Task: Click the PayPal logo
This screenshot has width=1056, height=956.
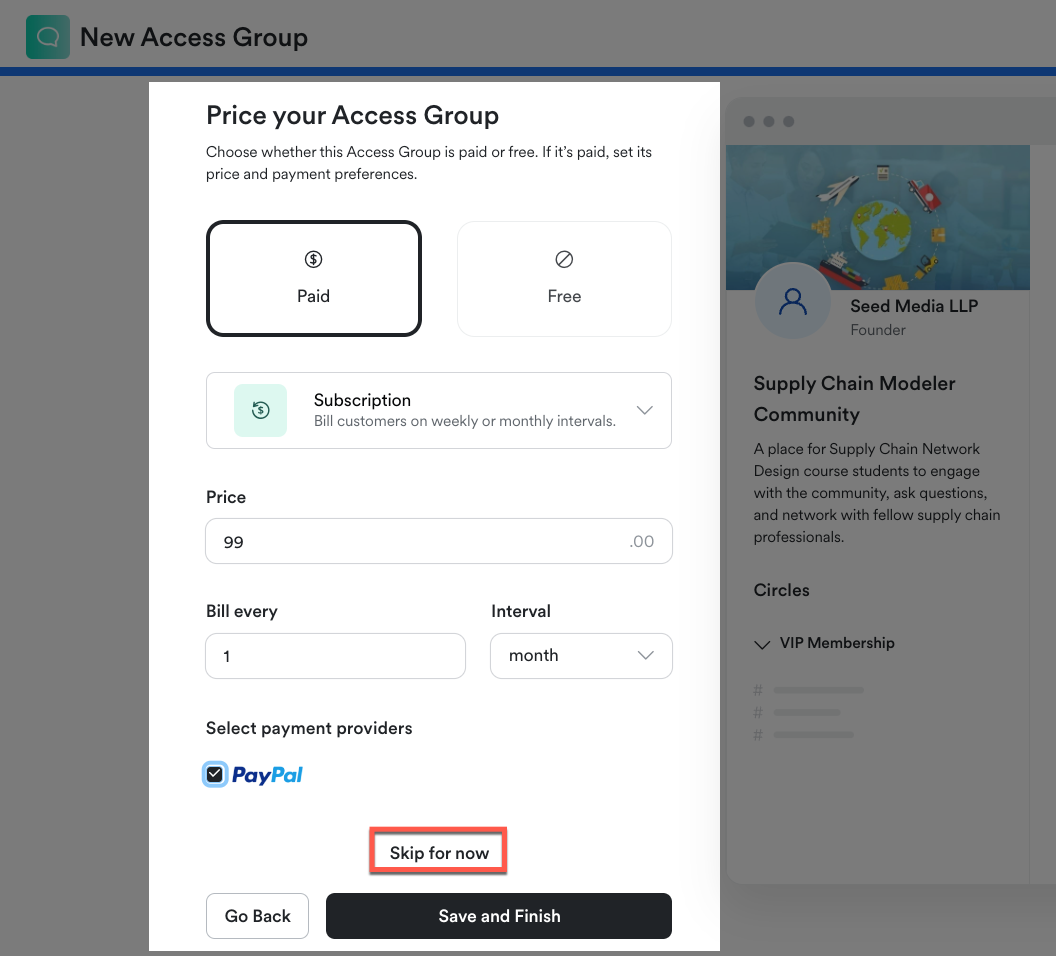Action: [267, 775]
